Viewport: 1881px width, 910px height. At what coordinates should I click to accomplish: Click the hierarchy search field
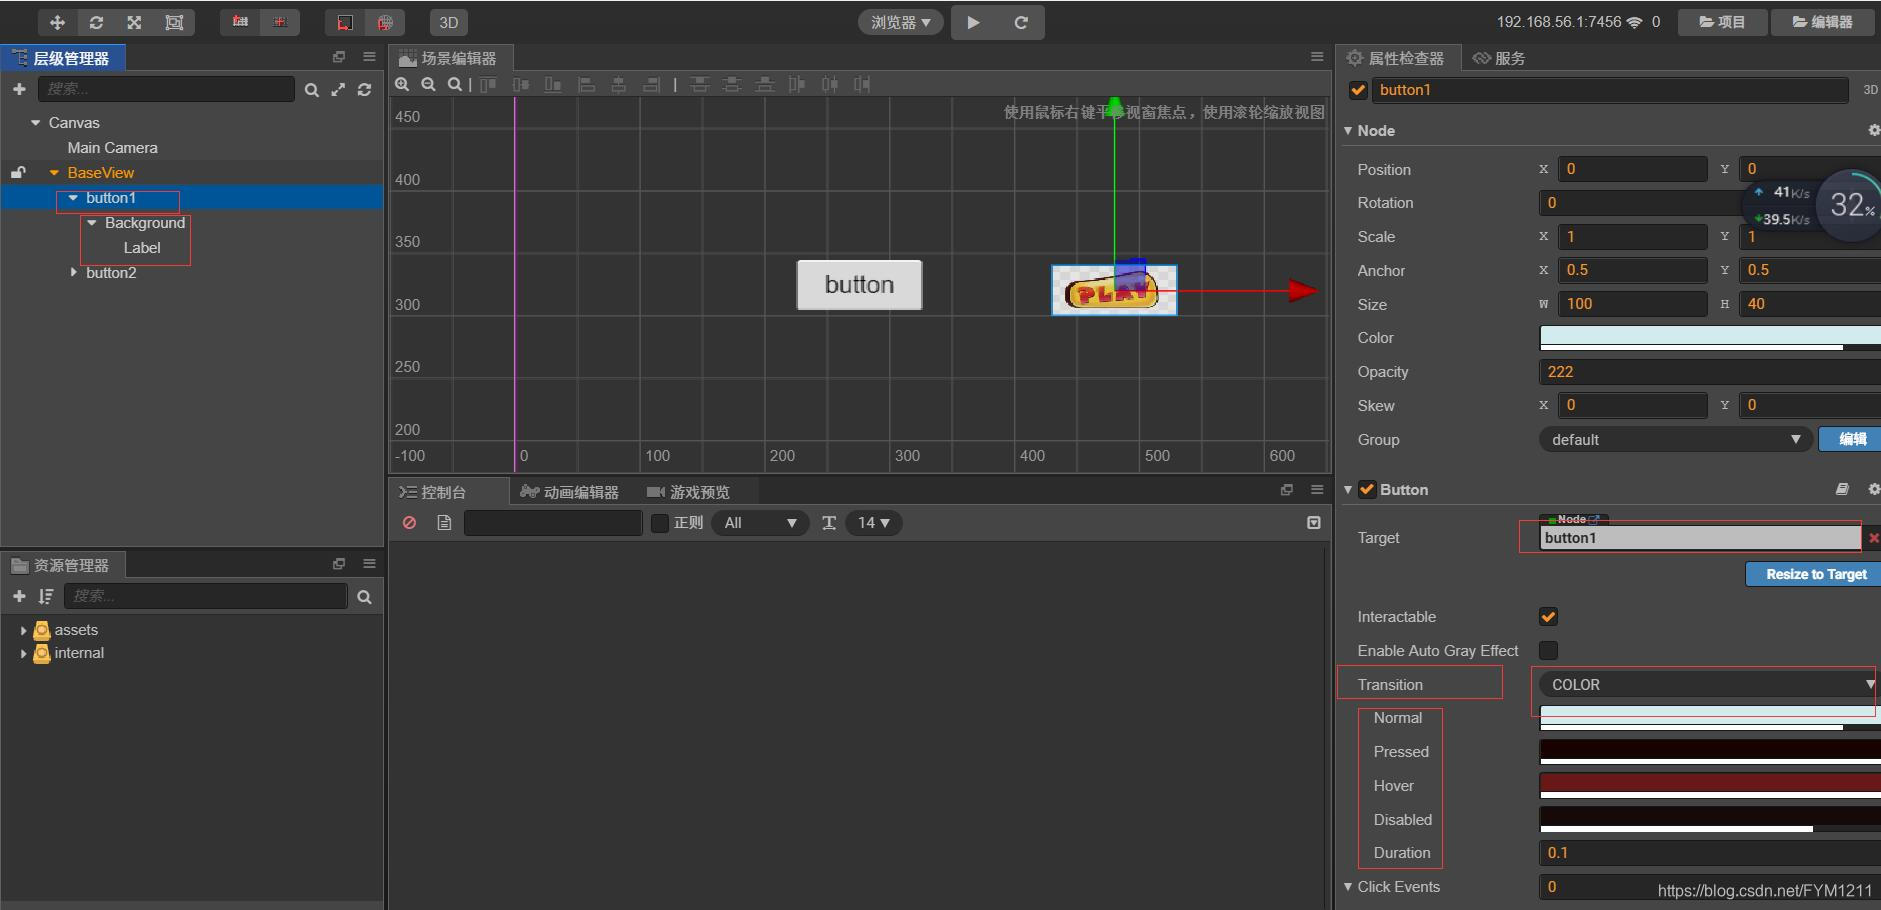pyautogui.click(x=166, y=89)
